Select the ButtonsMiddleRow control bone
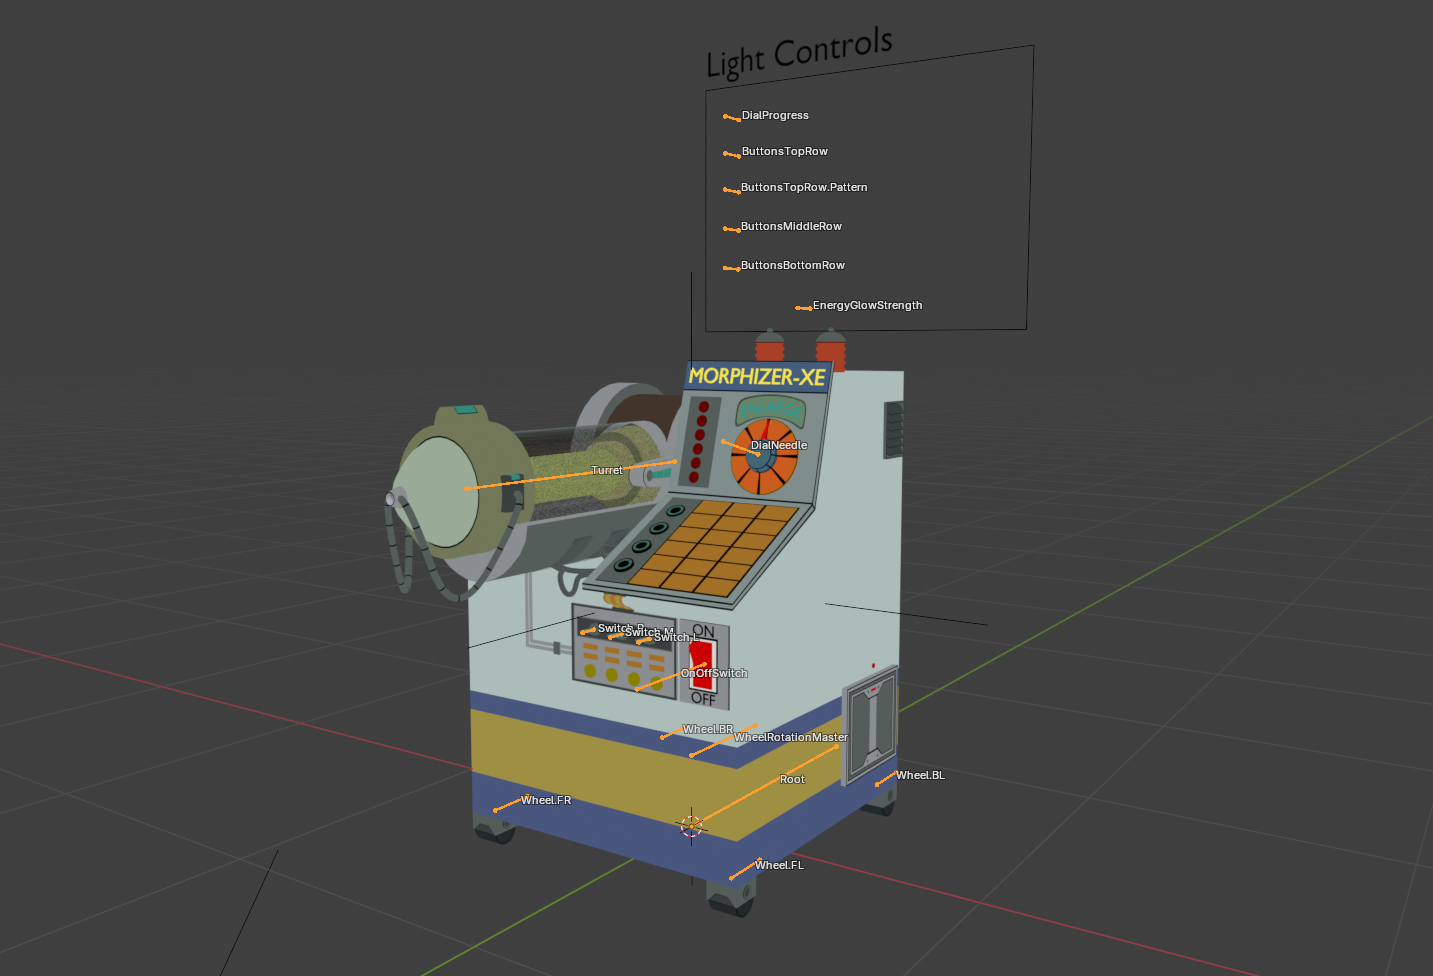Viewport: 1433px width, 976px height. coord(732,229)
